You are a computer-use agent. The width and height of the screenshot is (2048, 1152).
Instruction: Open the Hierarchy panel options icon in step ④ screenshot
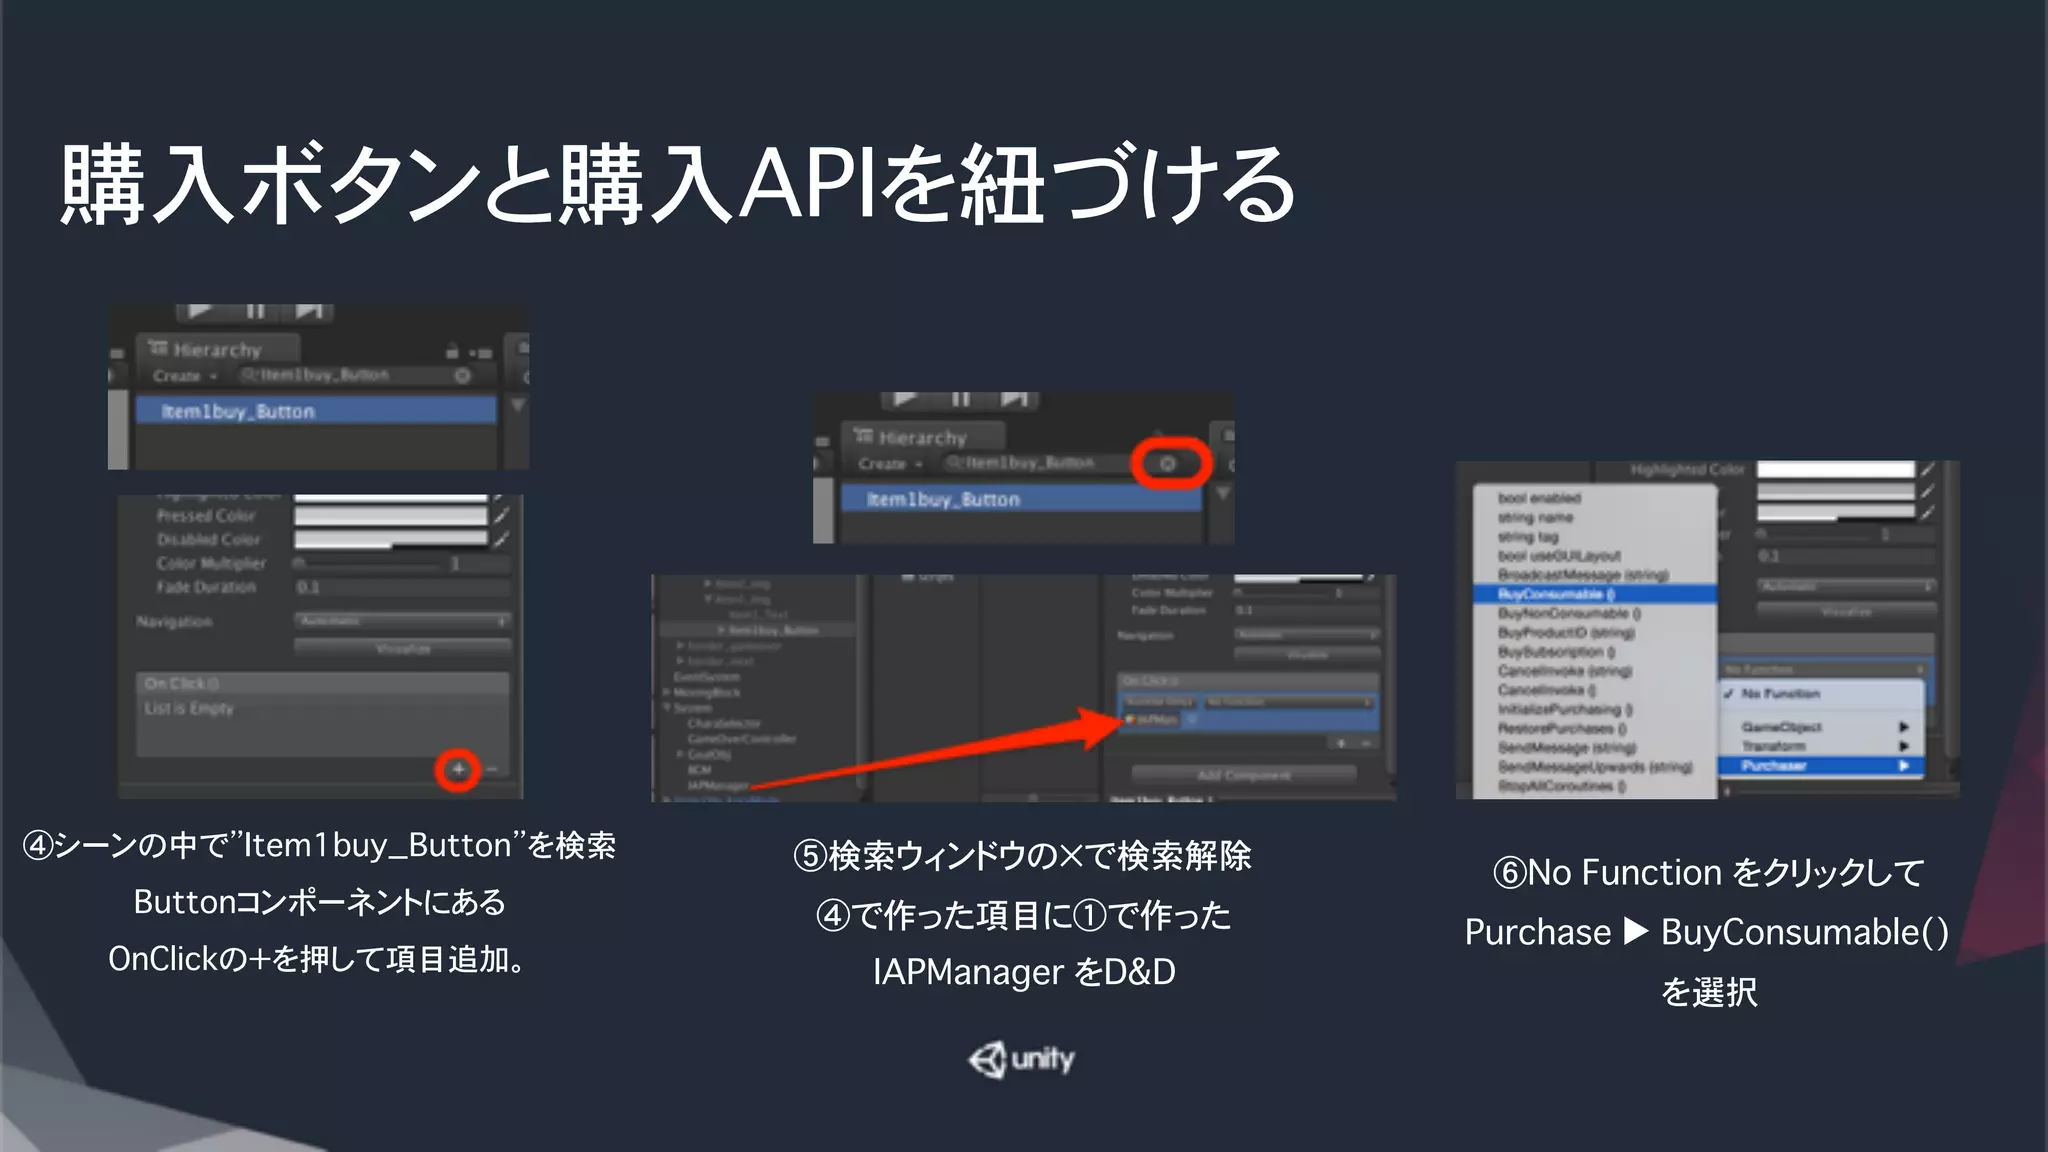pos(482,352)
